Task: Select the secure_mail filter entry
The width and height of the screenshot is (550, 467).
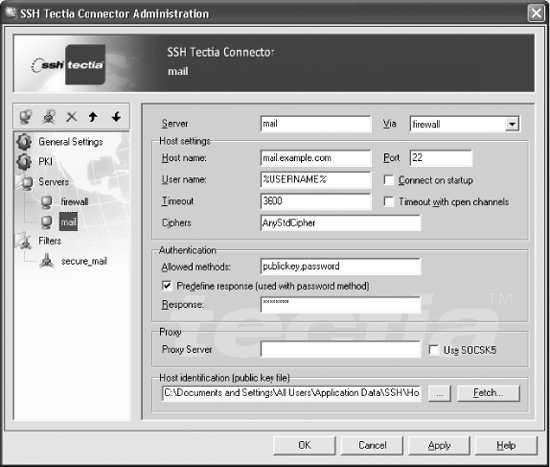Action: pyautogui.click(x=84, y=261)
